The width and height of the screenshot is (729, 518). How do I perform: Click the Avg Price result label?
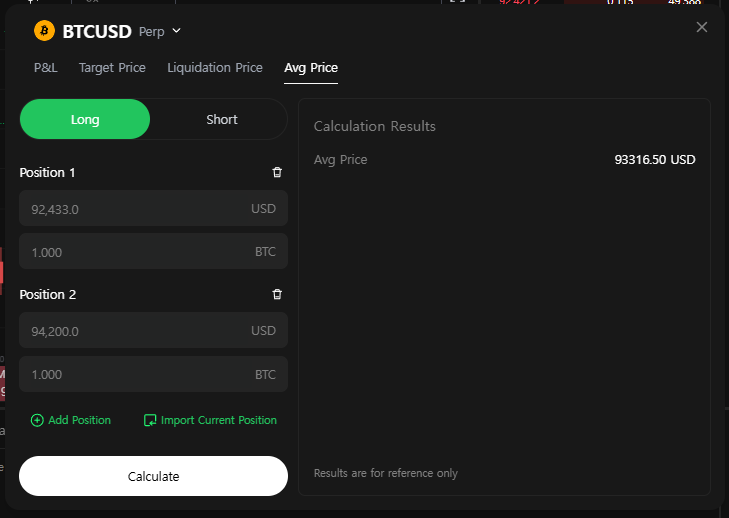point(340,159)
